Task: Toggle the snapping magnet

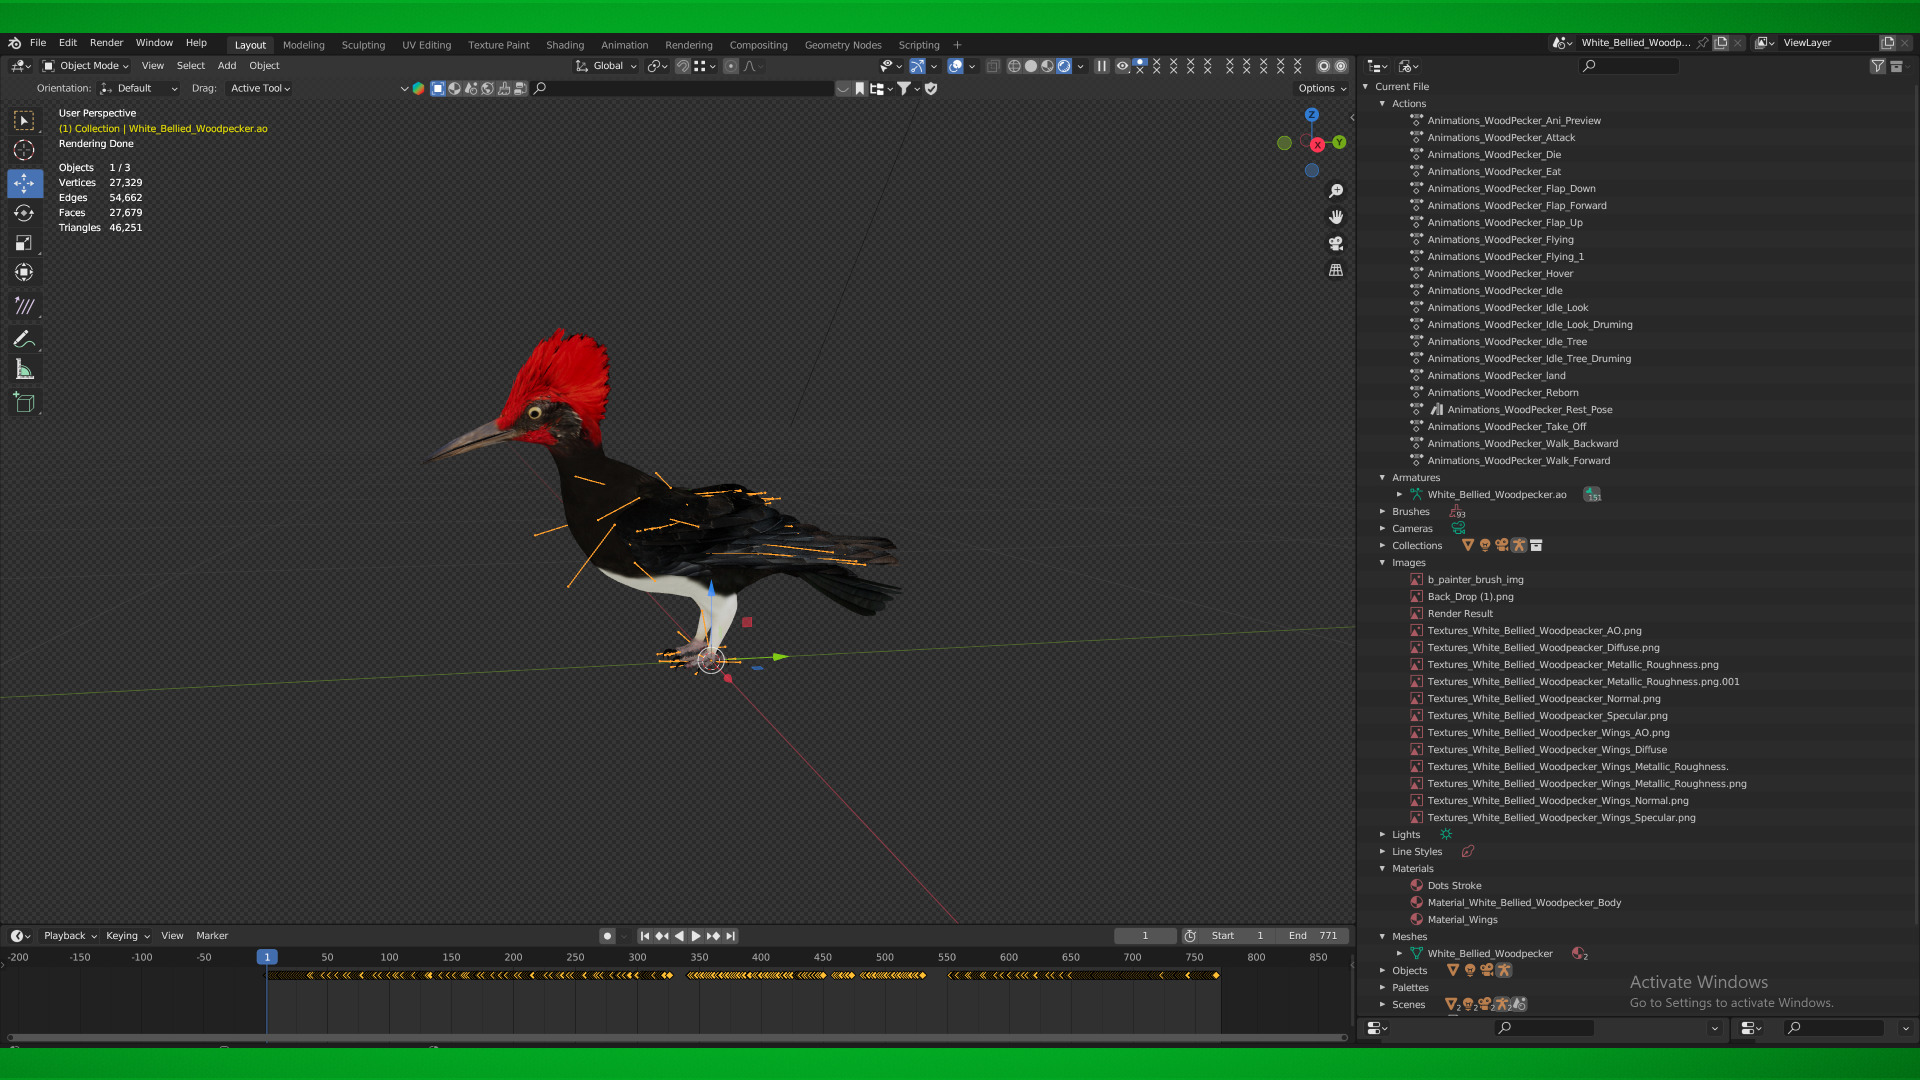Action: (682, 66)
